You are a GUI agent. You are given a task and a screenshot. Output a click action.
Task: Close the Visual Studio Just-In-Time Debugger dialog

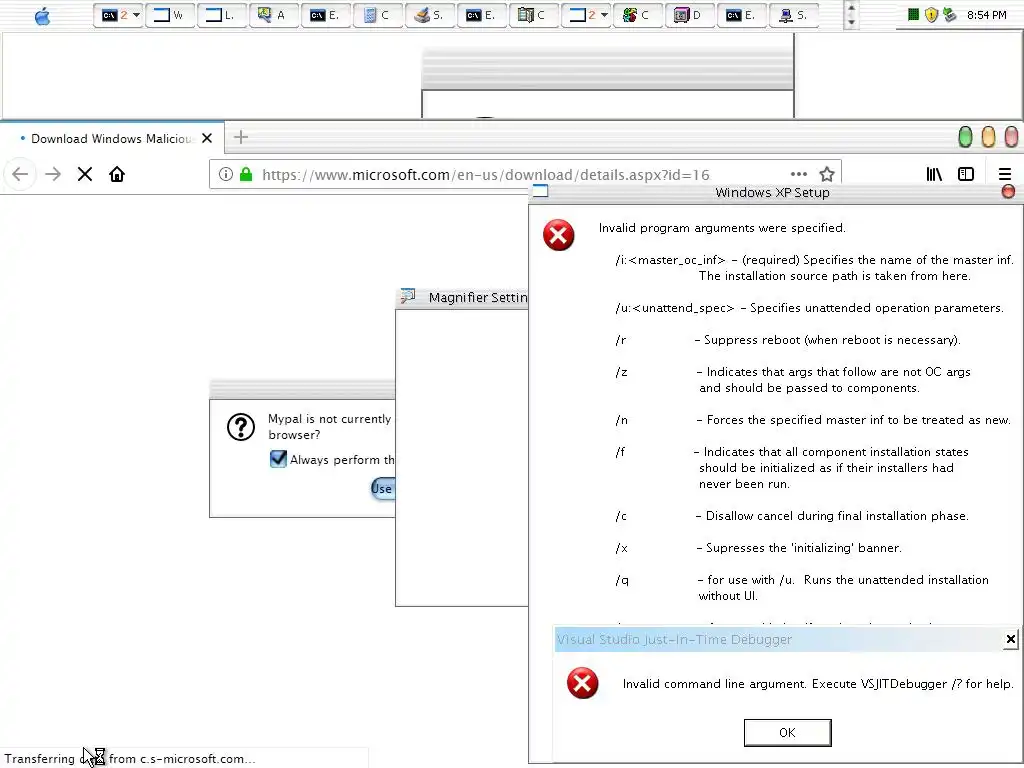pyautogui.click(x=1010, y=639)
